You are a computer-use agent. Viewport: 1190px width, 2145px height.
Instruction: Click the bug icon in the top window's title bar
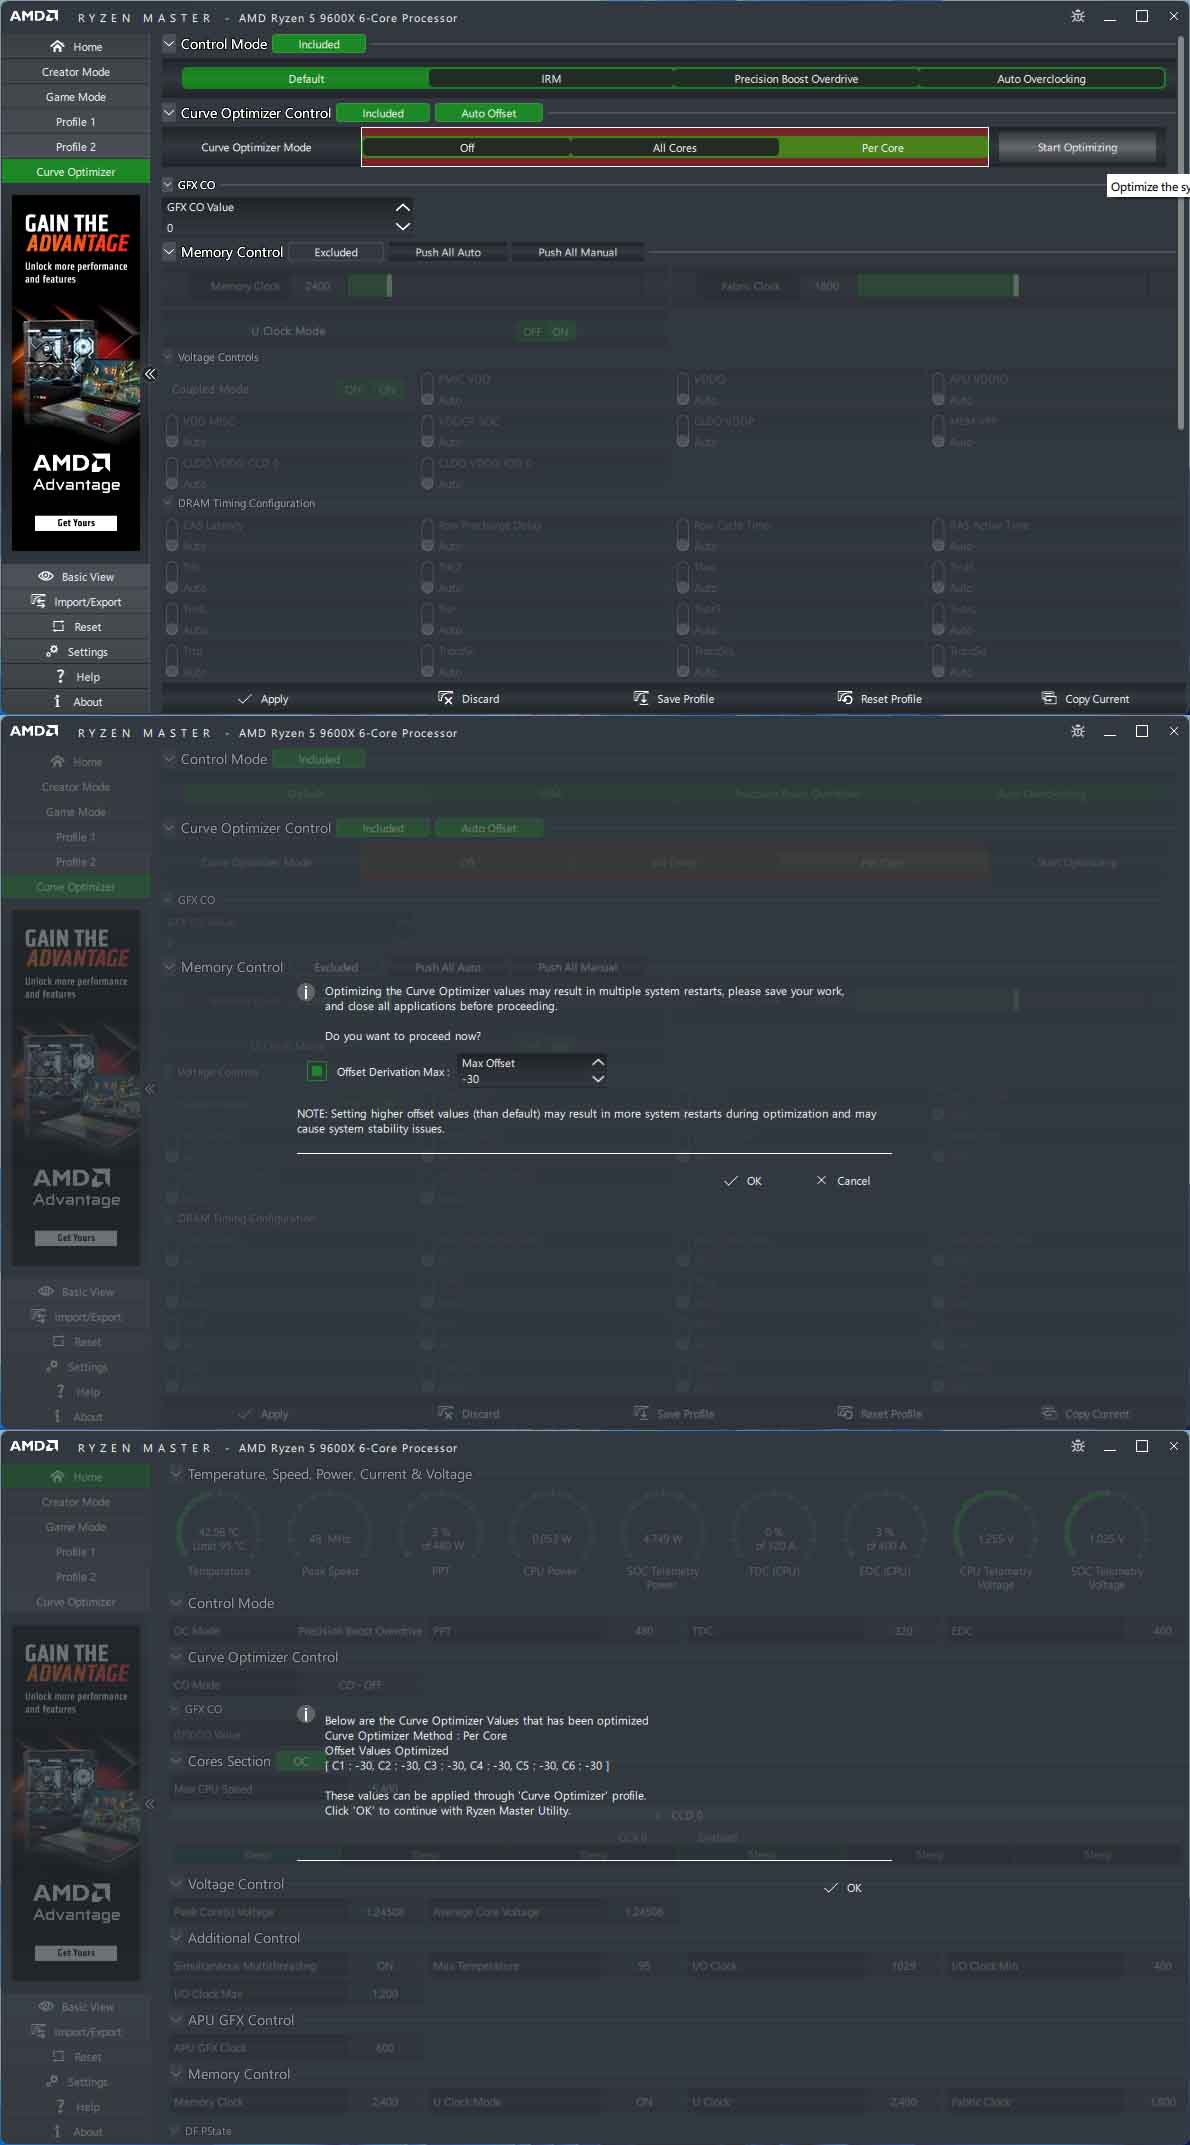click(1078, 16)
